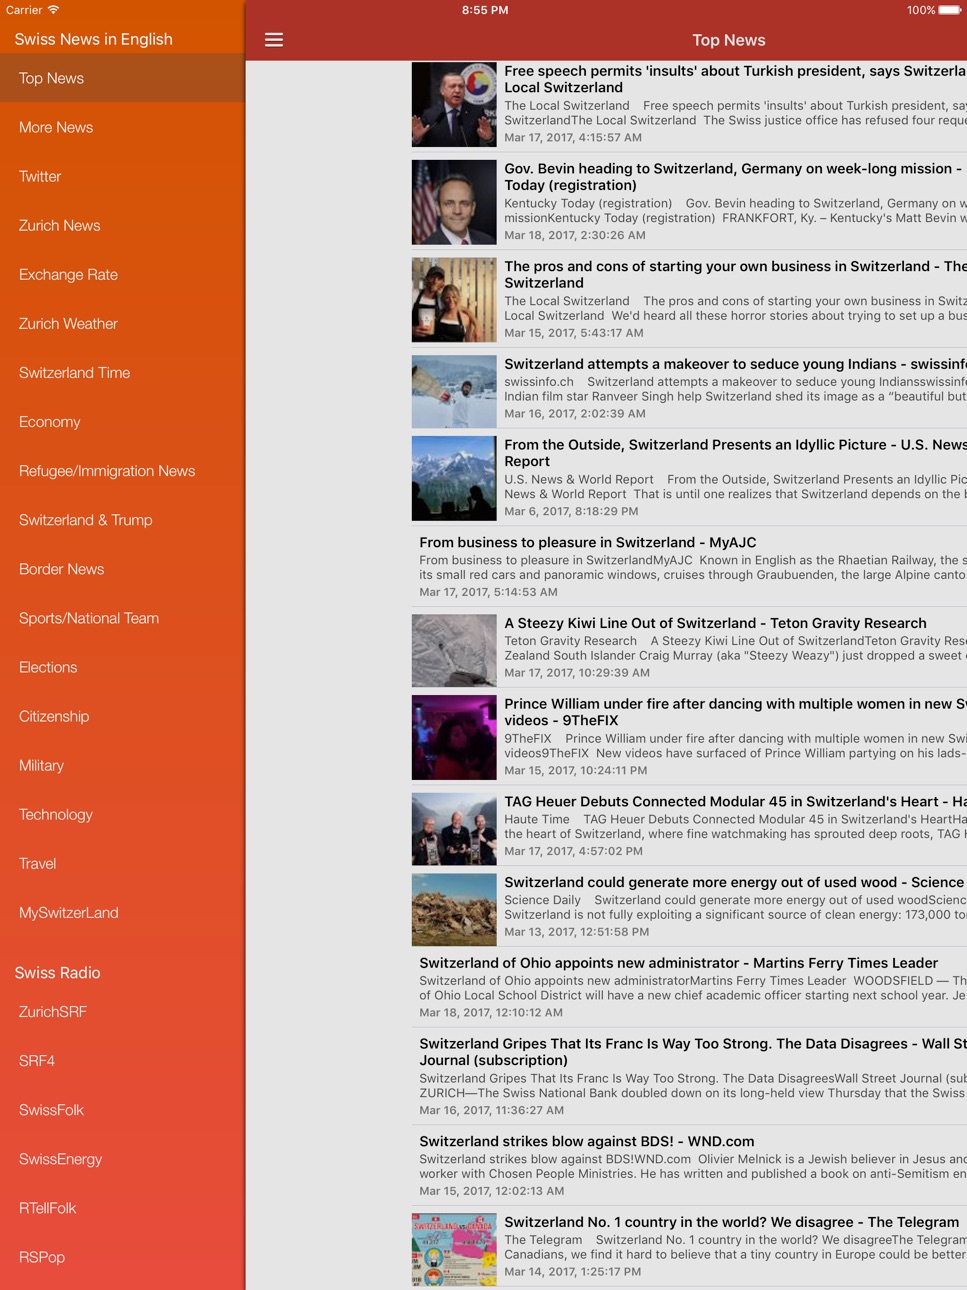Tap the 8:55 PM status clock
This screenshot has height=1290, width=967.
tap(485, 10)
